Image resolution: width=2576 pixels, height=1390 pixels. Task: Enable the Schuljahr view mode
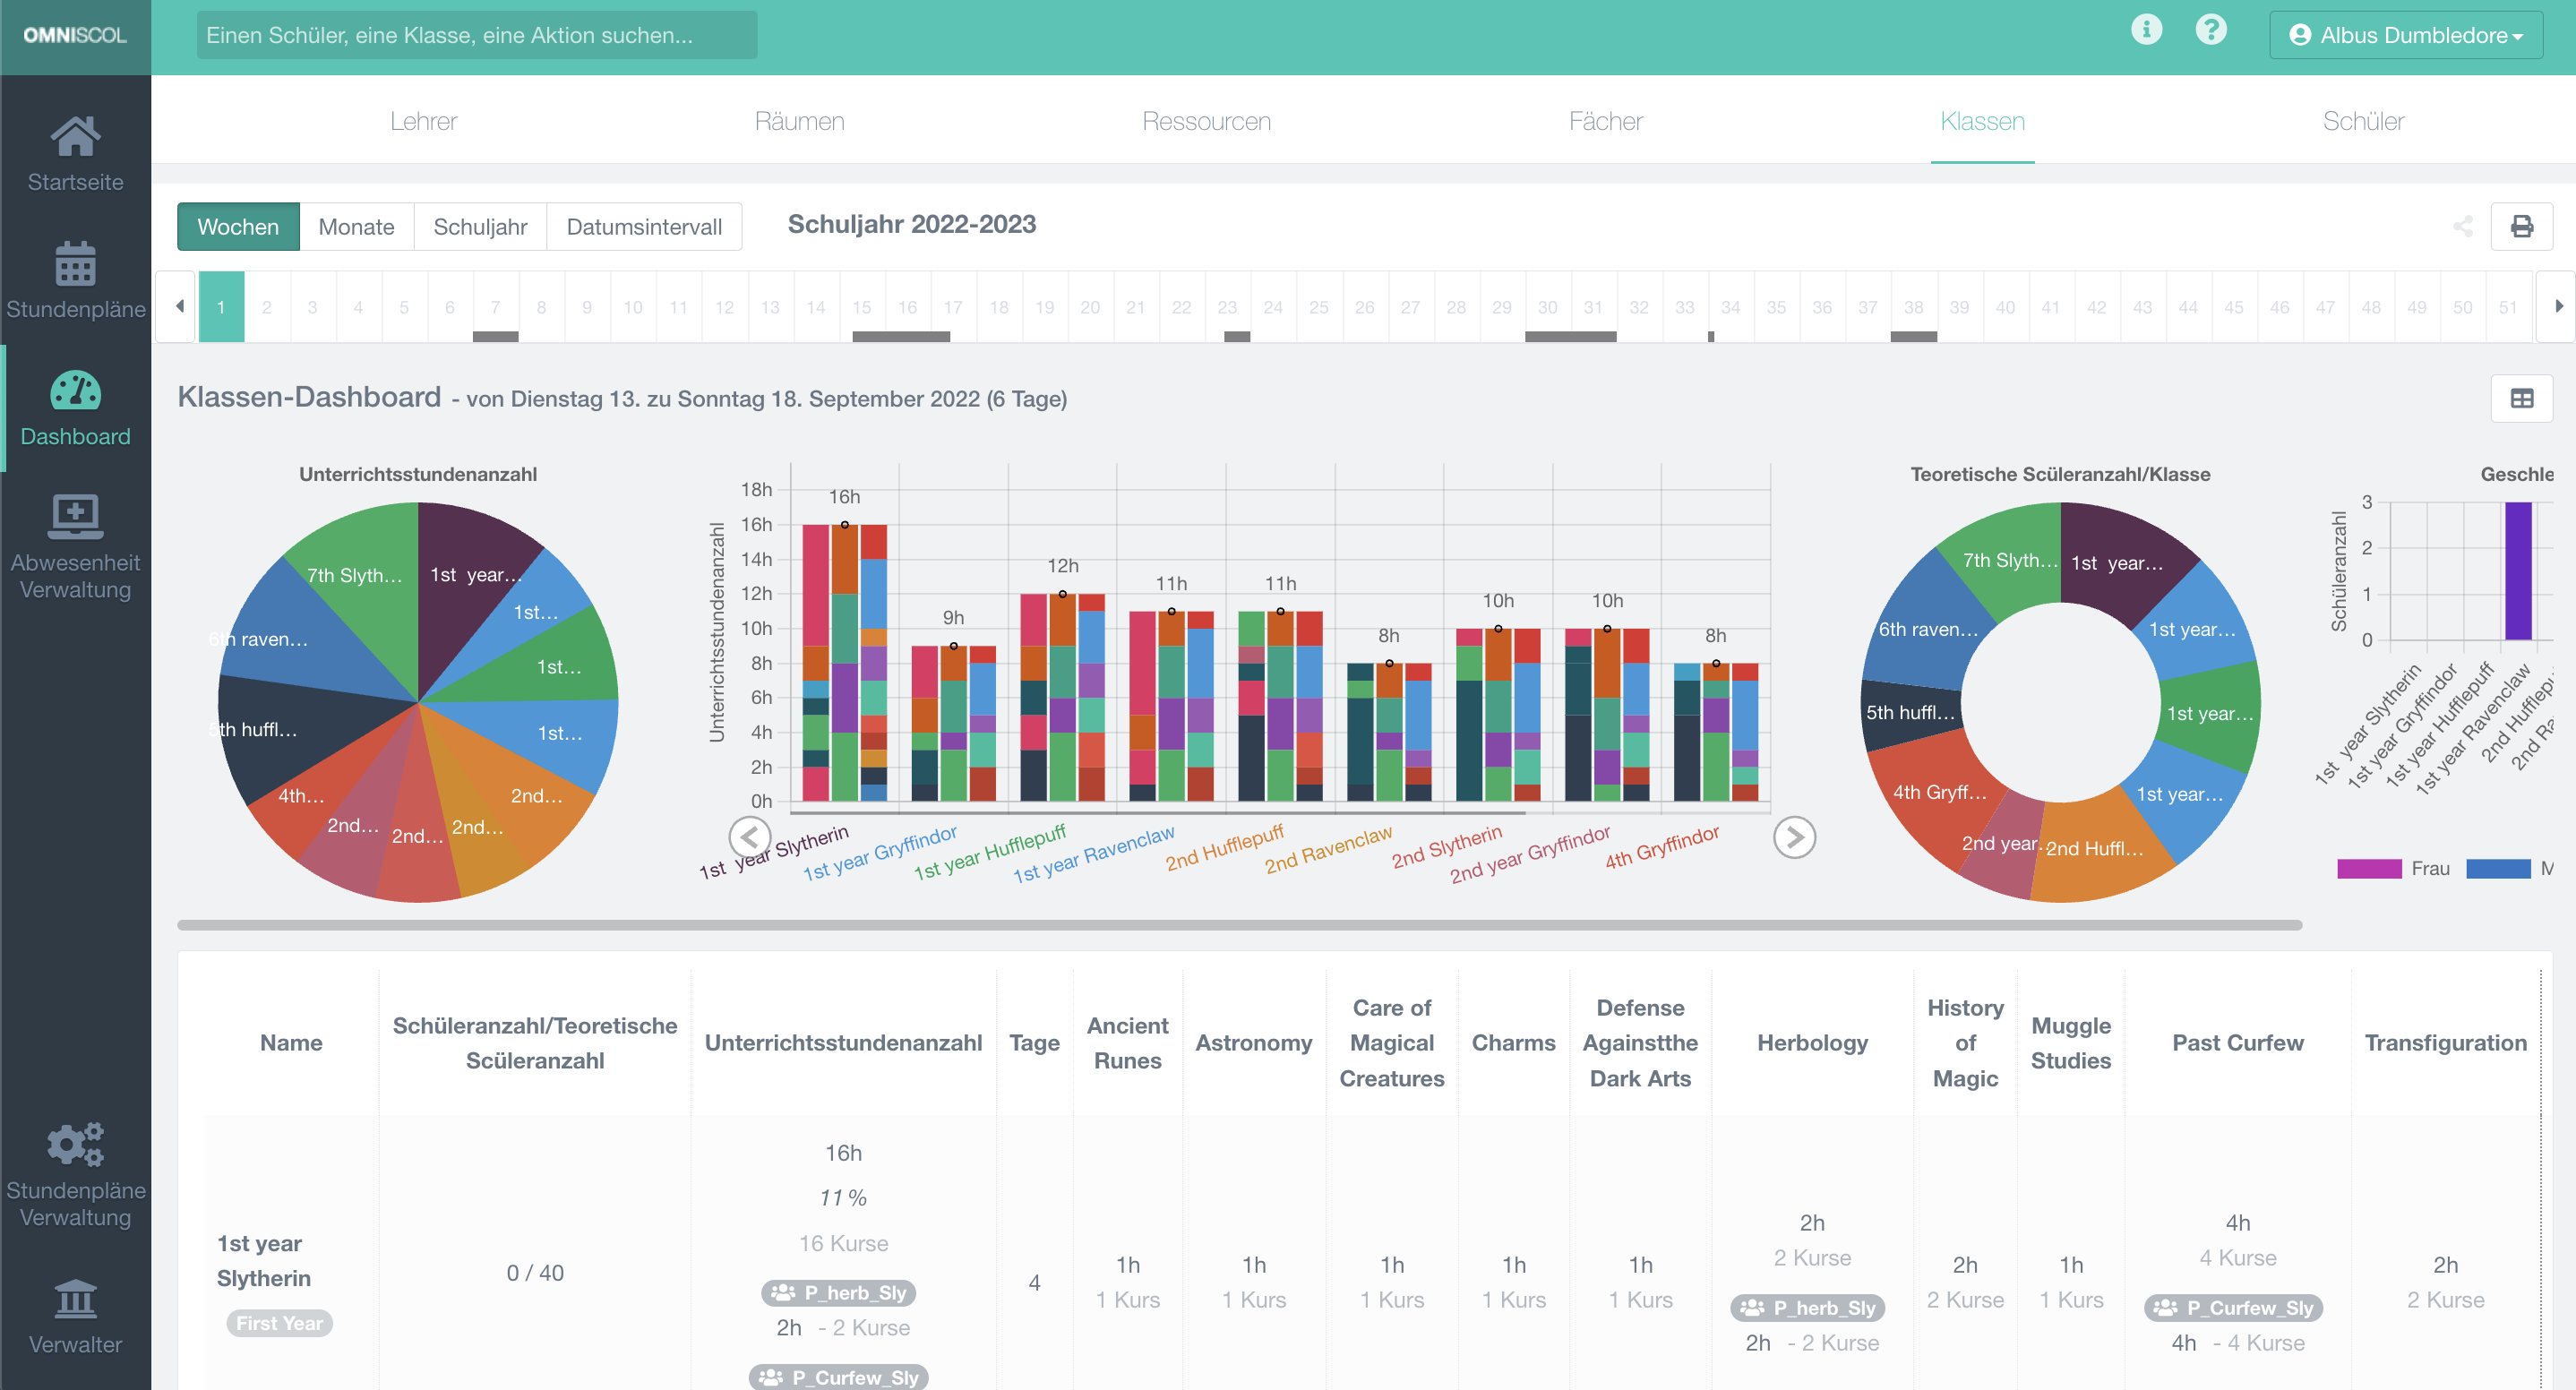480,226
